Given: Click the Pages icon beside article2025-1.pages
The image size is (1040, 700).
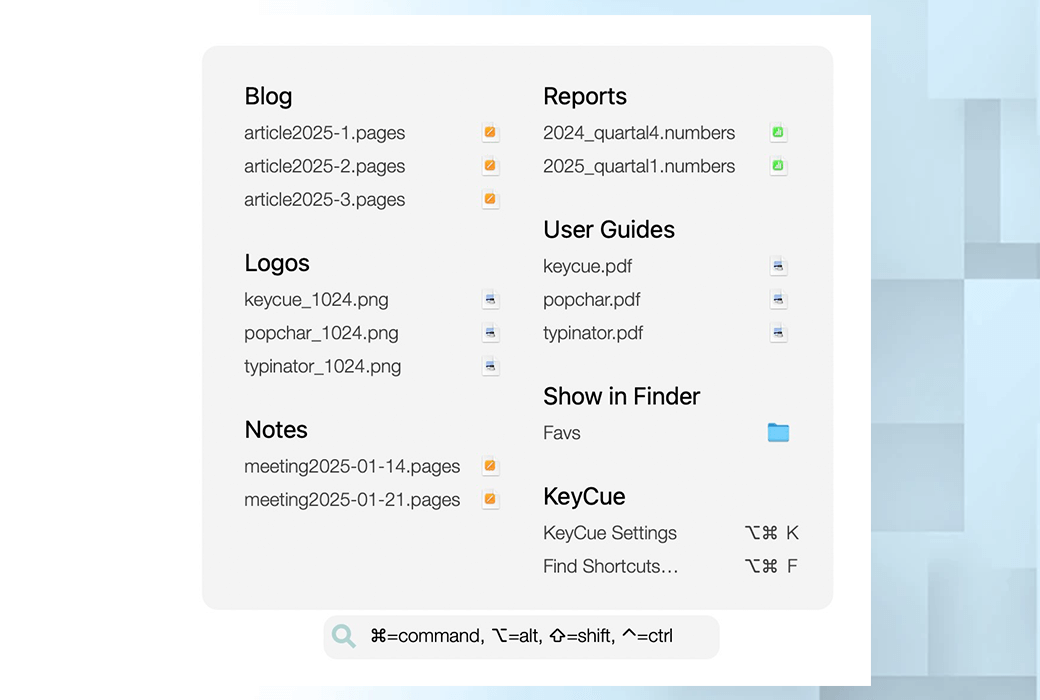Looking at the screenshot, I should [x=490, y=132].
